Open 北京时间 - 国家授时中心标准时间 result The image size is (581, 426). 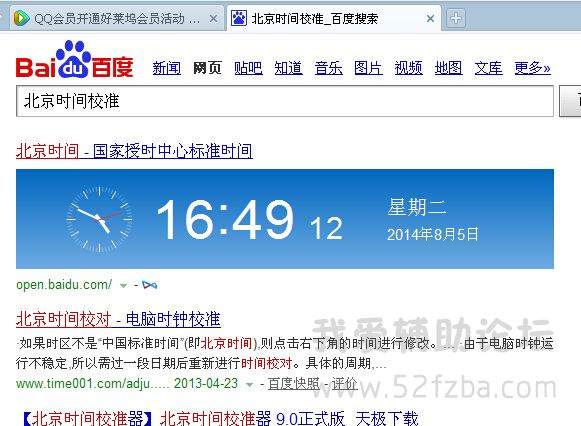coord(135,151)
